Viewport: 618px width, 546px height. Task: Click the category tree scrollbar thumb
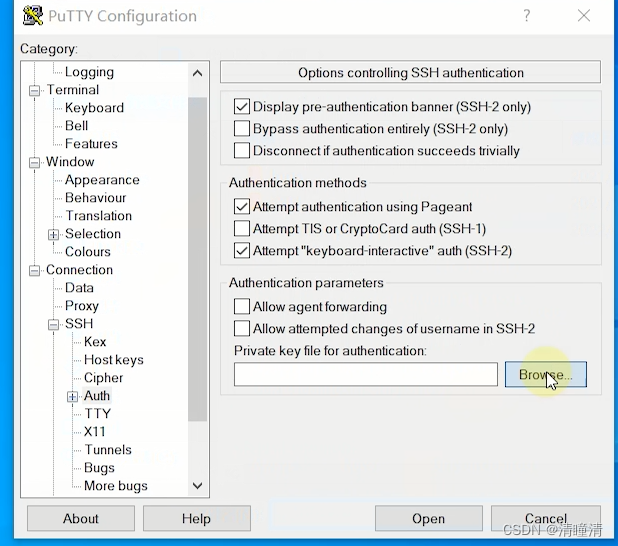point(197,259)
